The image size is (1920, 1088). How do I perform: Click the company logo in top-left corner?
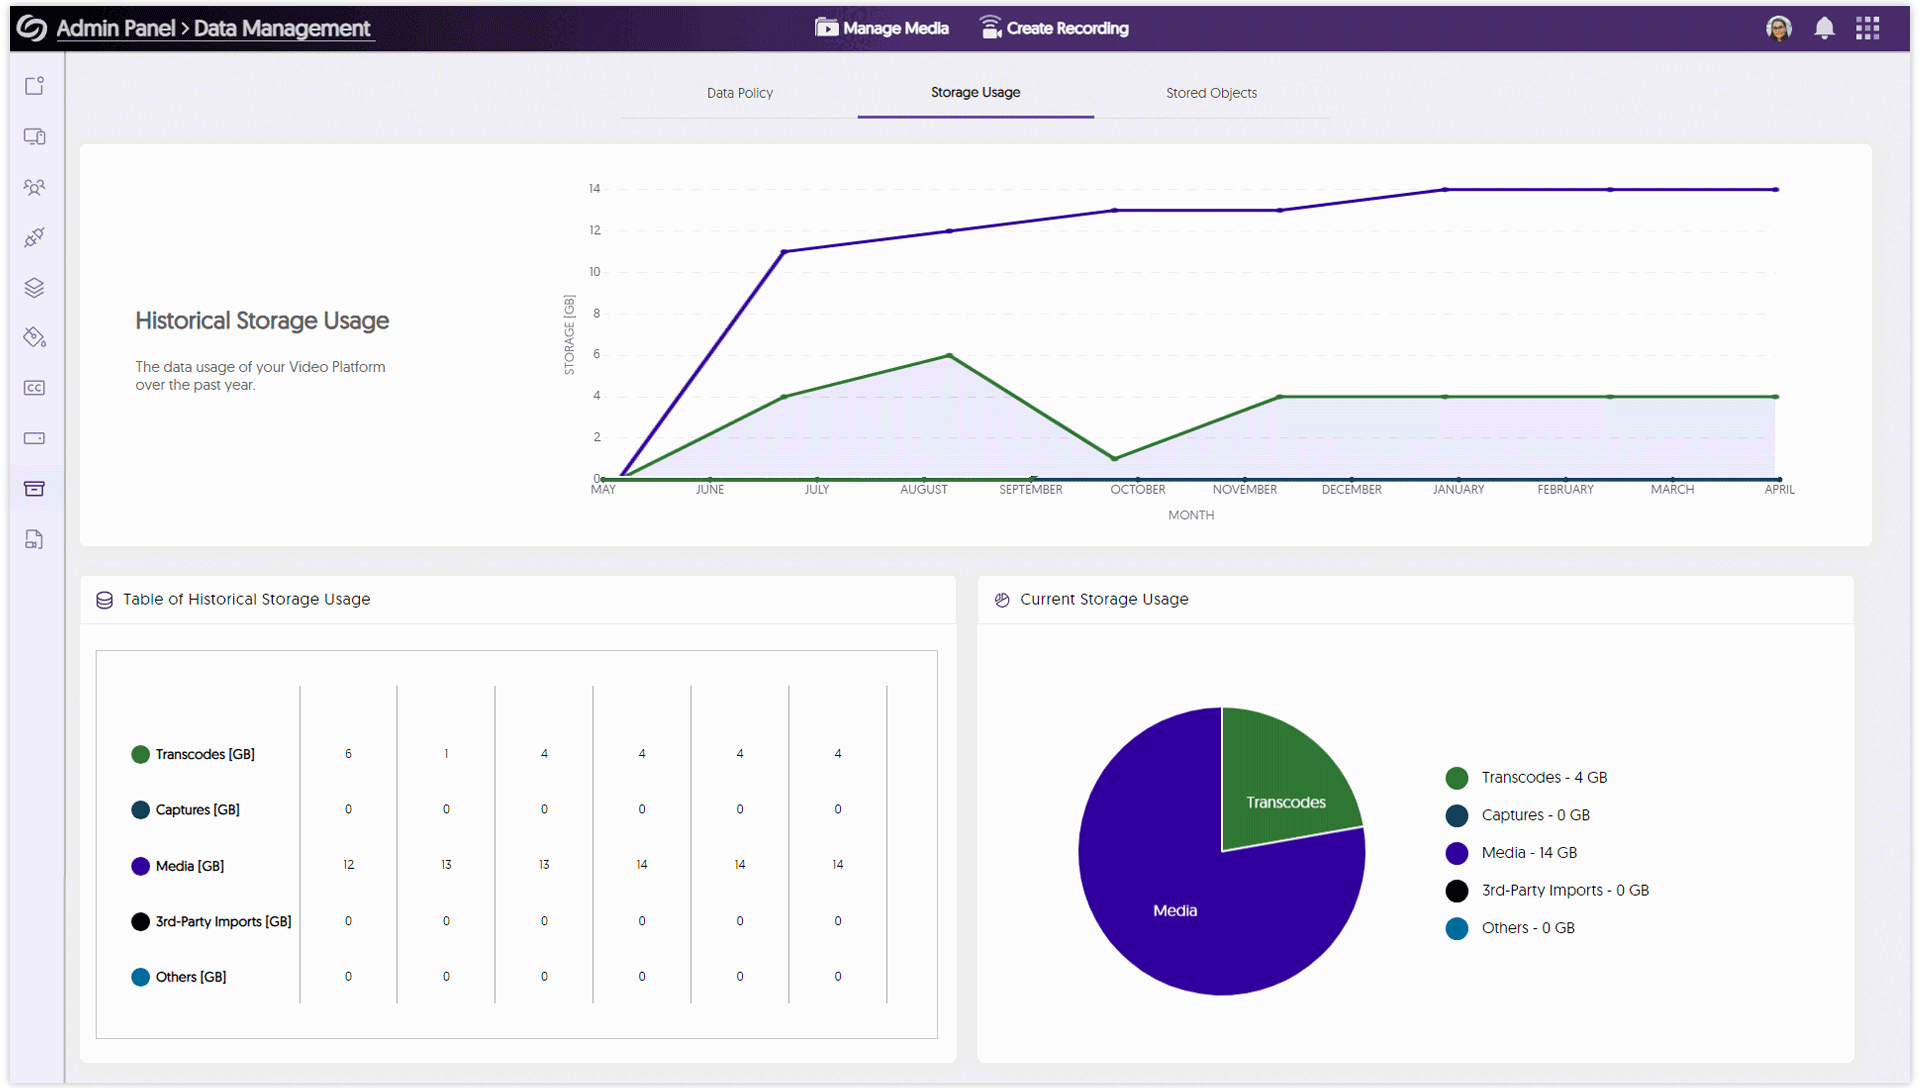click(x=30, y=28)
